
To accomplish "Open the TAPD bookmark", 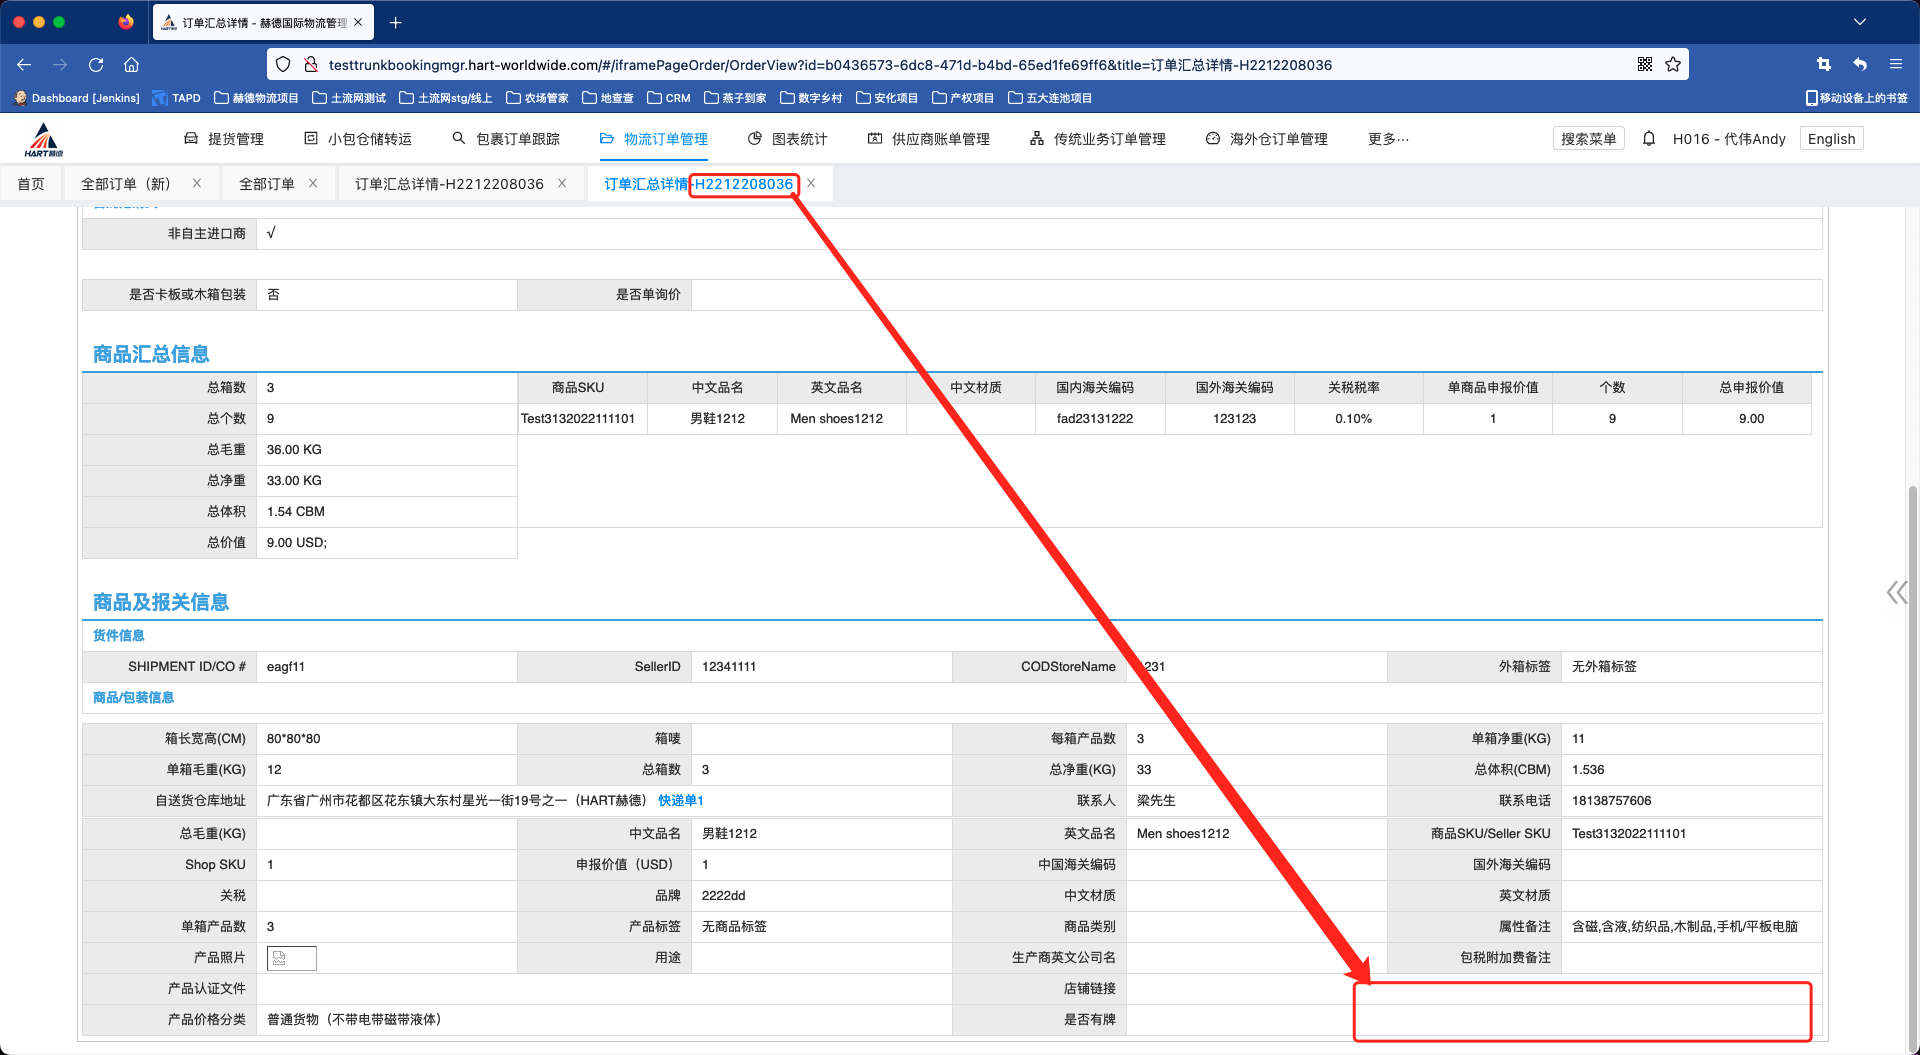I will click(177, 98).
